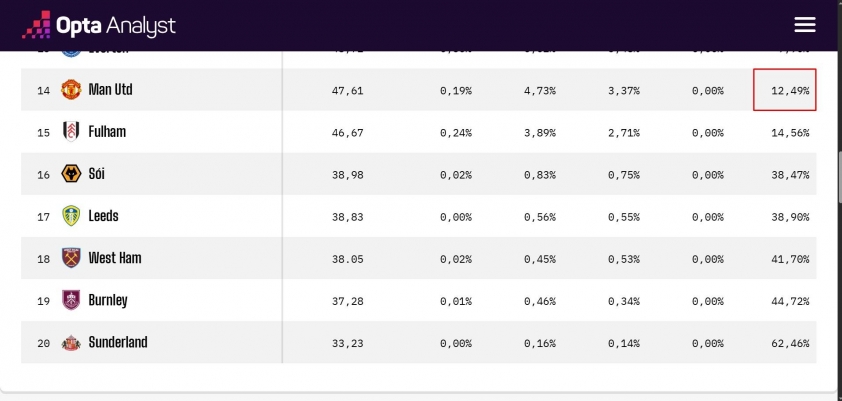Click Sunderland's 62,46% relegation value
Viewport: 842px width, 401px height.
coord(790,343)
